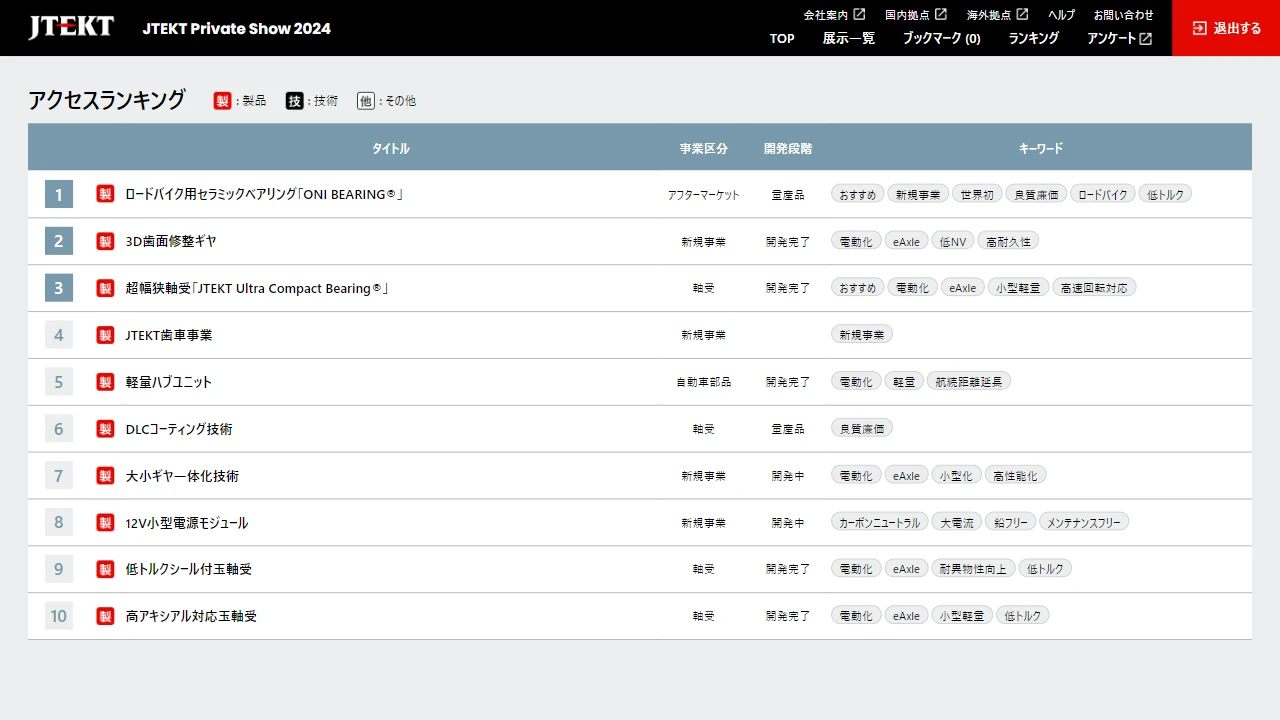Open the JTEKT歯車事業 title
This screenshot has width=1280, height=720.
pyautogui.click(x=169, y=335)
